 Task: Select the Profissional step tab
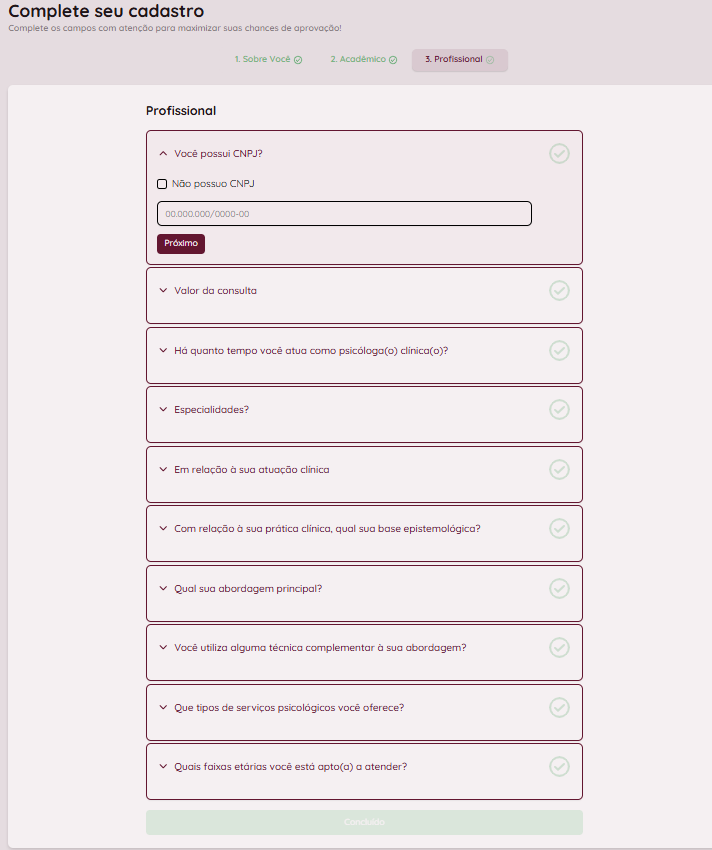coord(459,60)
